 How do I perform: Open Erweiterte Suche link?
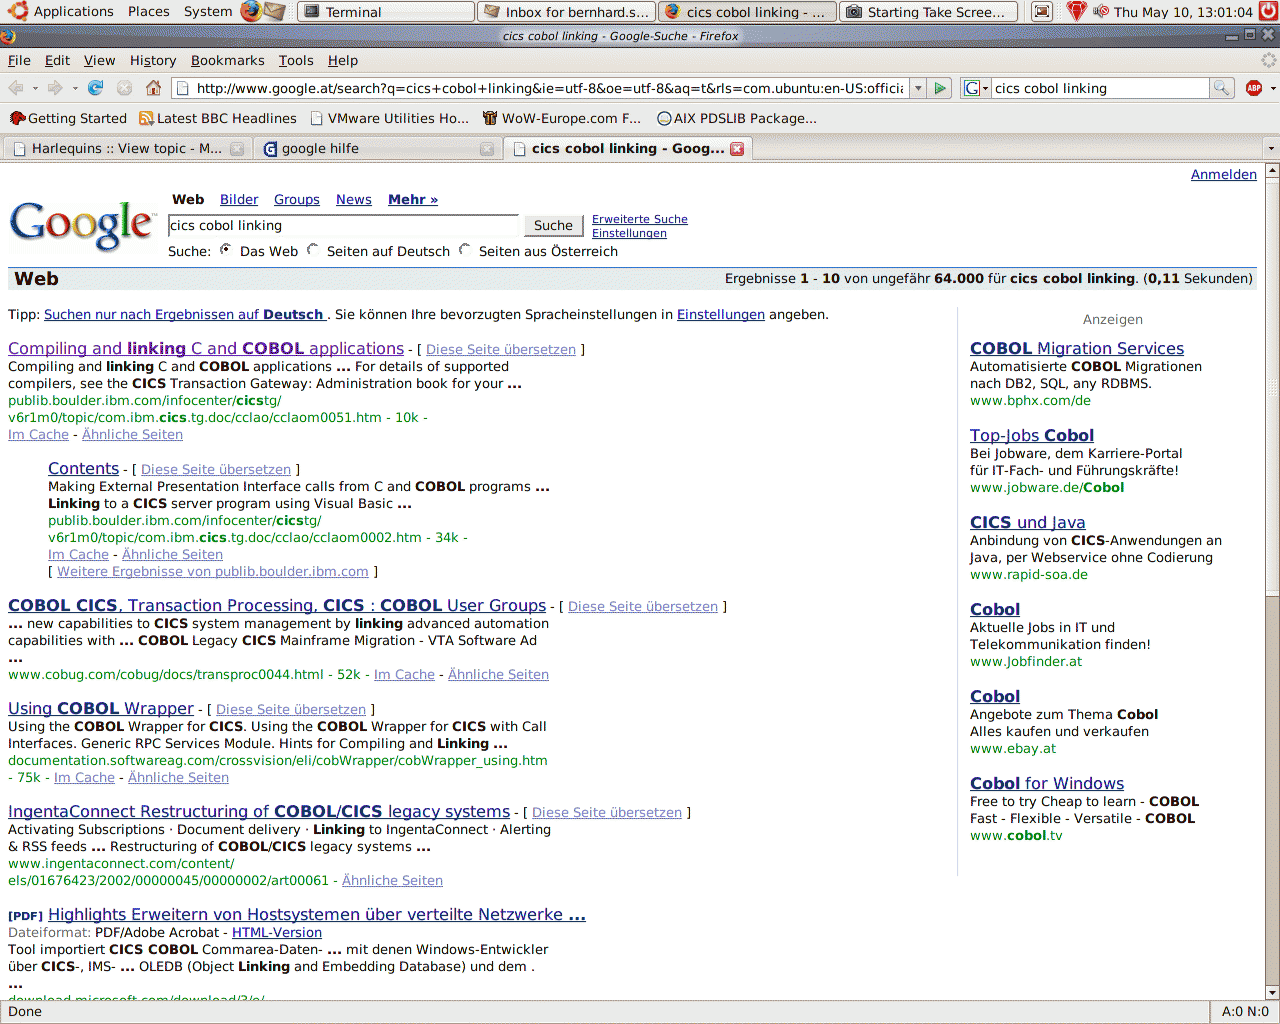point(640,219)
